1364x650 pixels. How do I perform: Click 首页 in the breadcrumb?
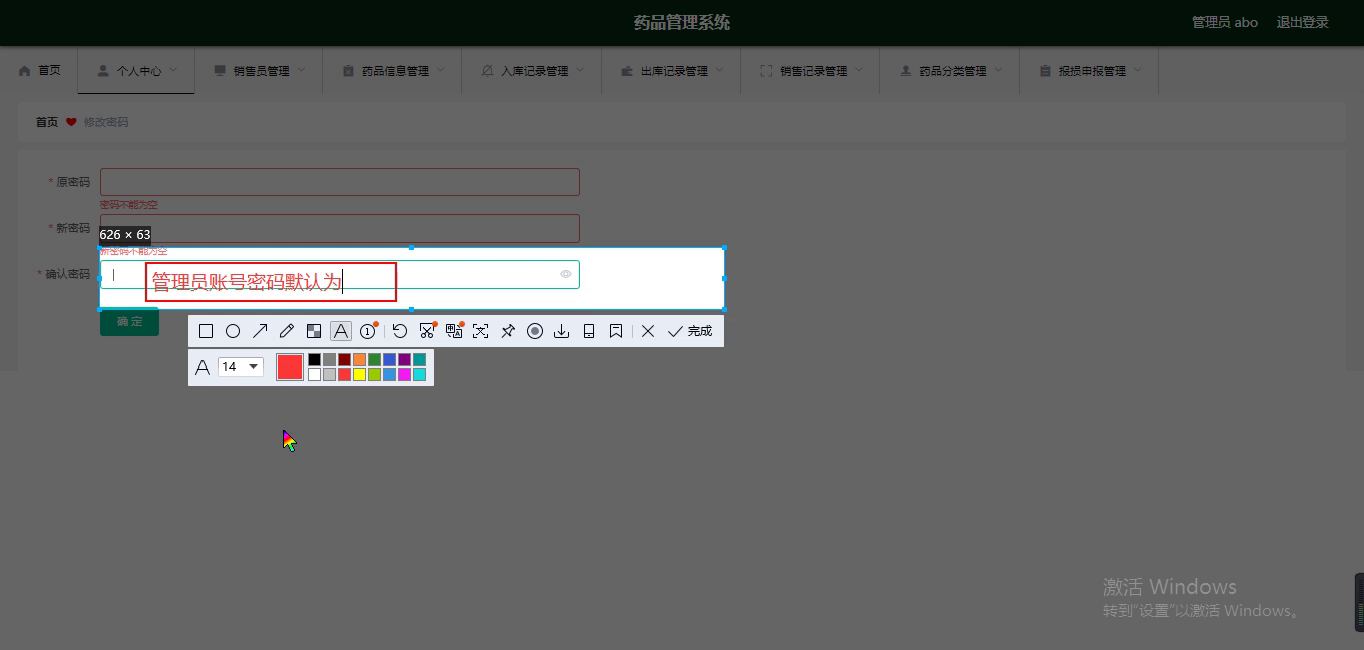pyautogui.click(x=47, y=122)
